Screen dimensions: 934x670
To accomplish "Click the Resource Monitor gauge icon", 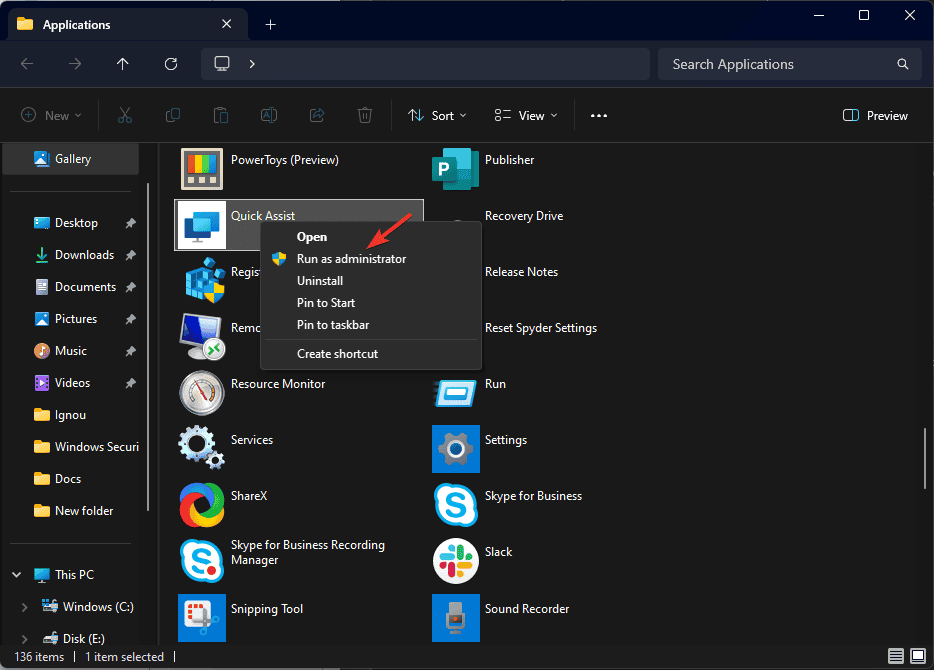I will tap(202, 392).
